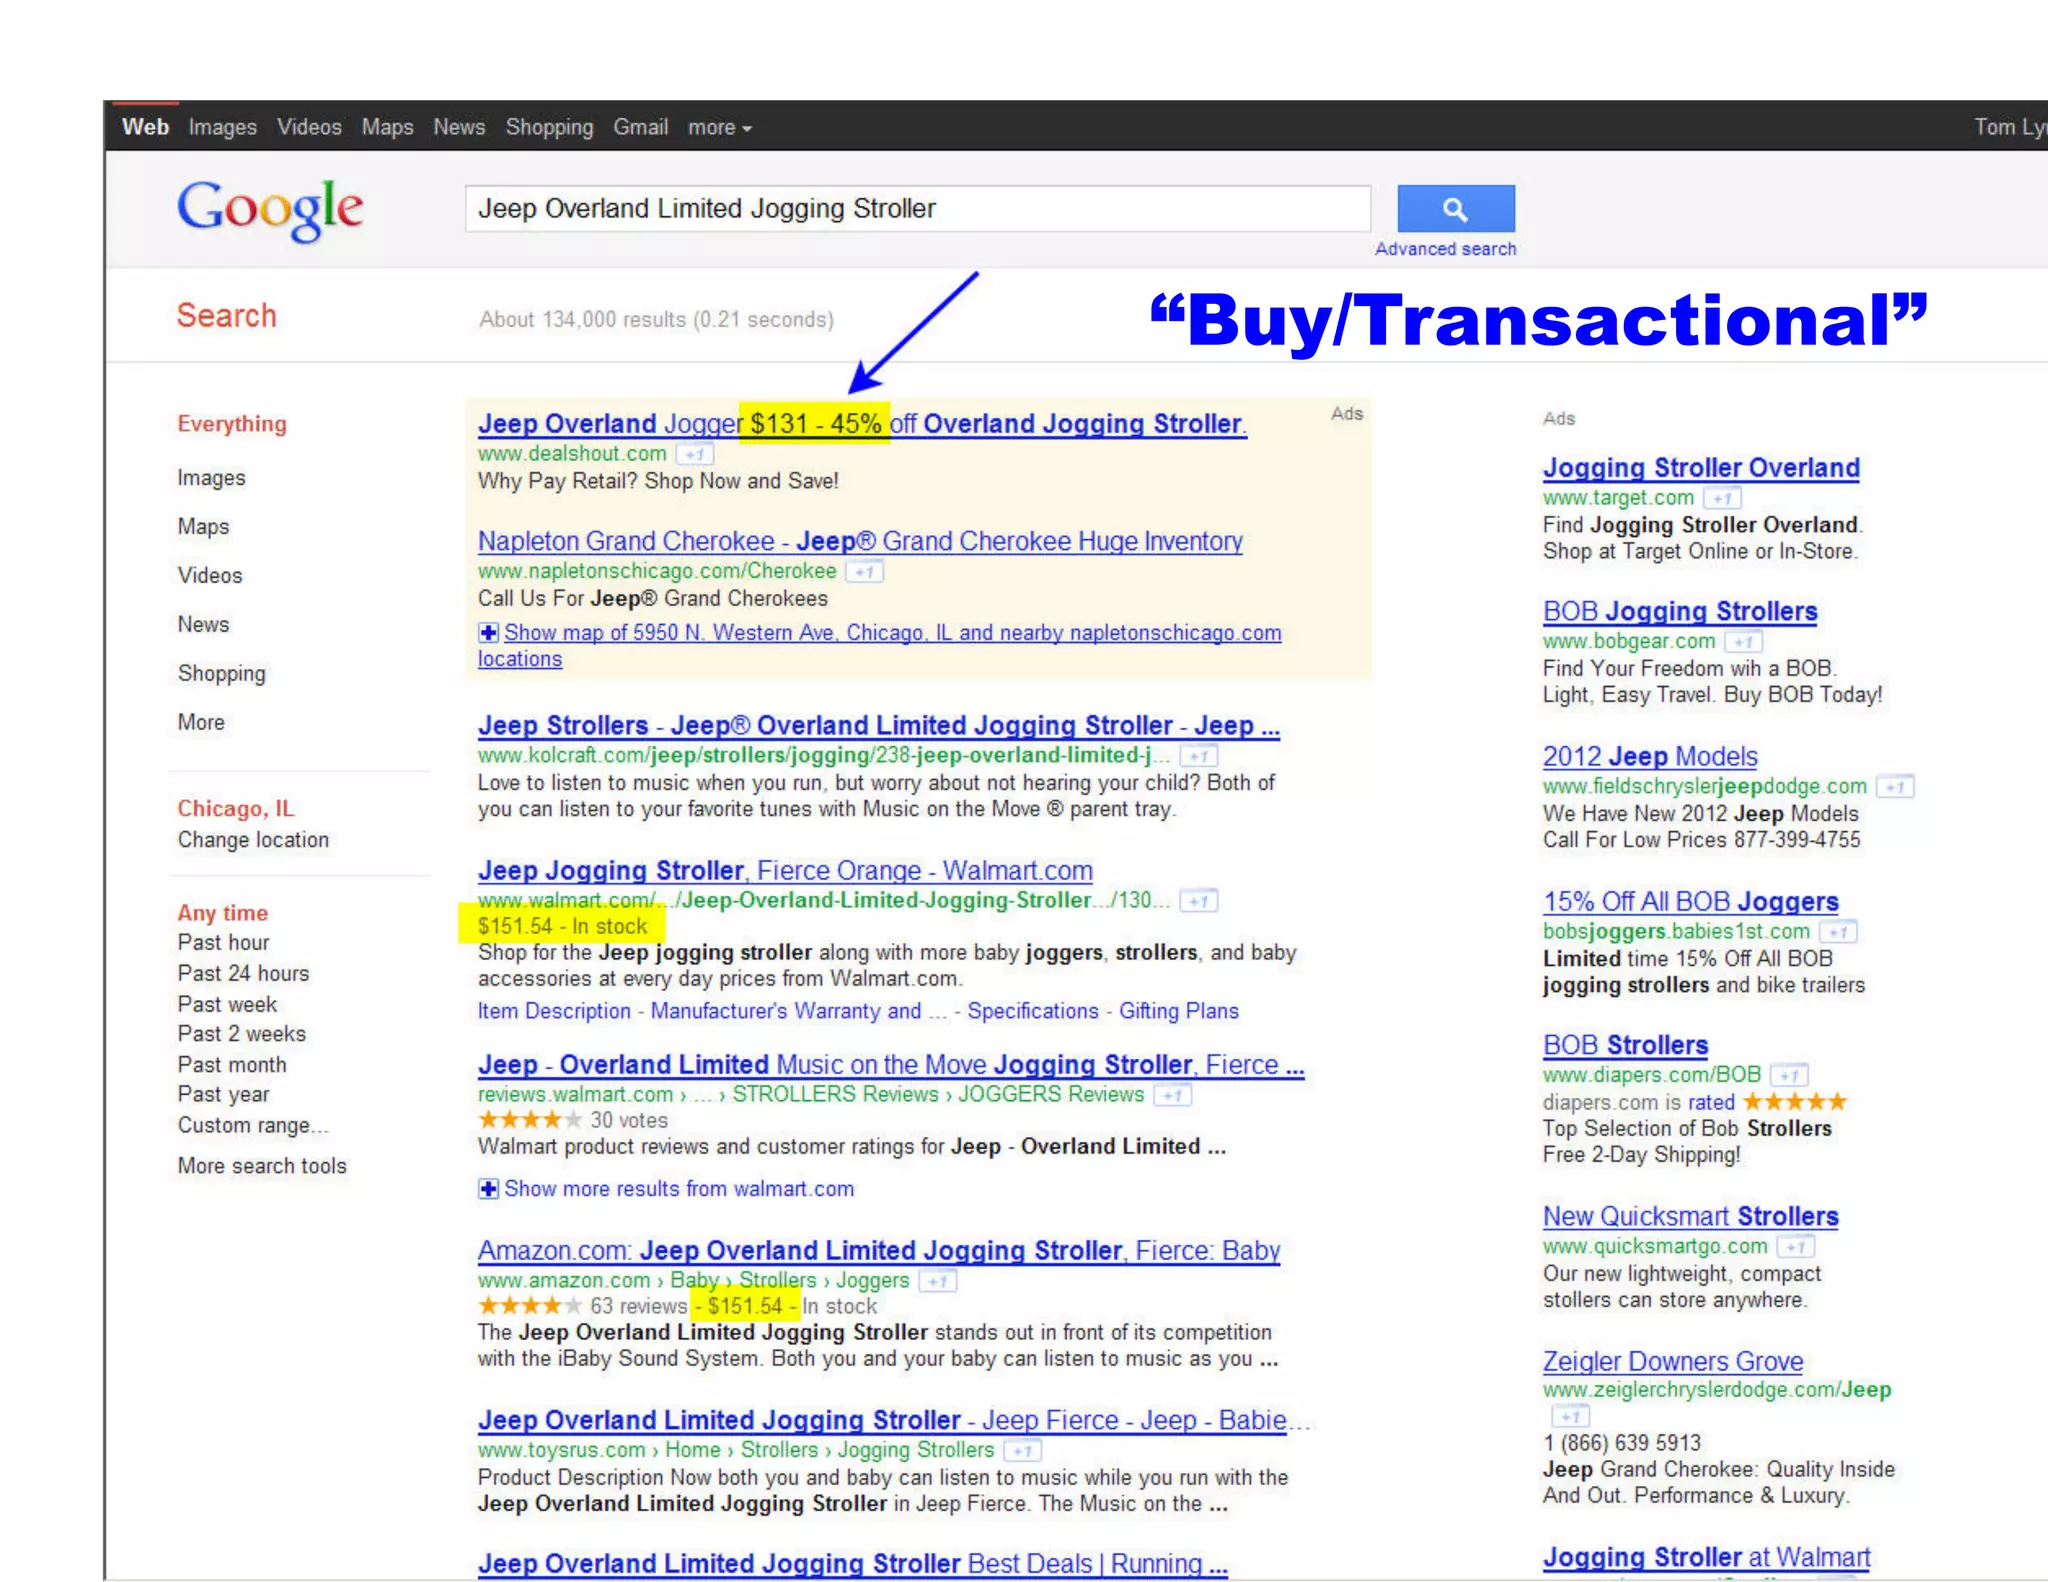Expand map plus icon for napletonschicago locations
This screenshot has width=2048, height=1582.
click(x=488, y=633)
